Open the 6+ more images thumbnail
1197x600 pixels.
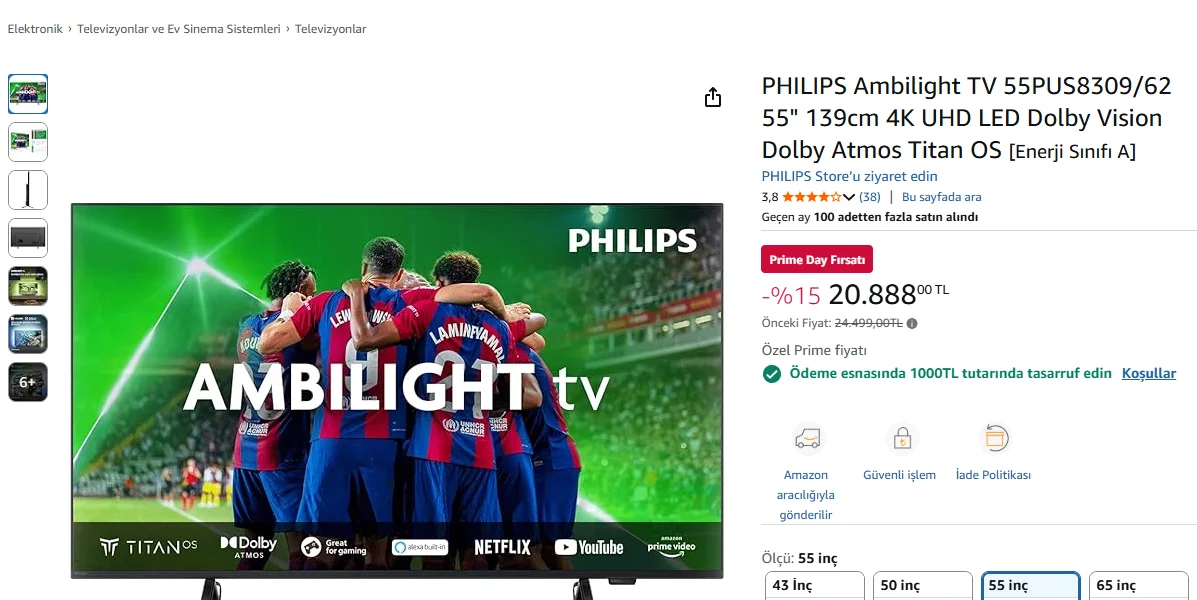(27, 382)
